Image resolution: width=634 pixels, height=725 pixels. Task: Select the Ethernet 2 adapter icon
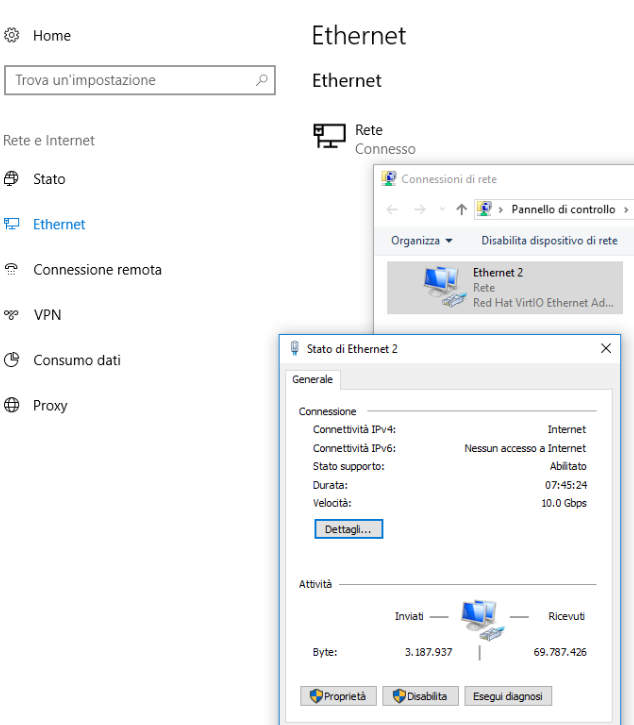tap(443, 286)
